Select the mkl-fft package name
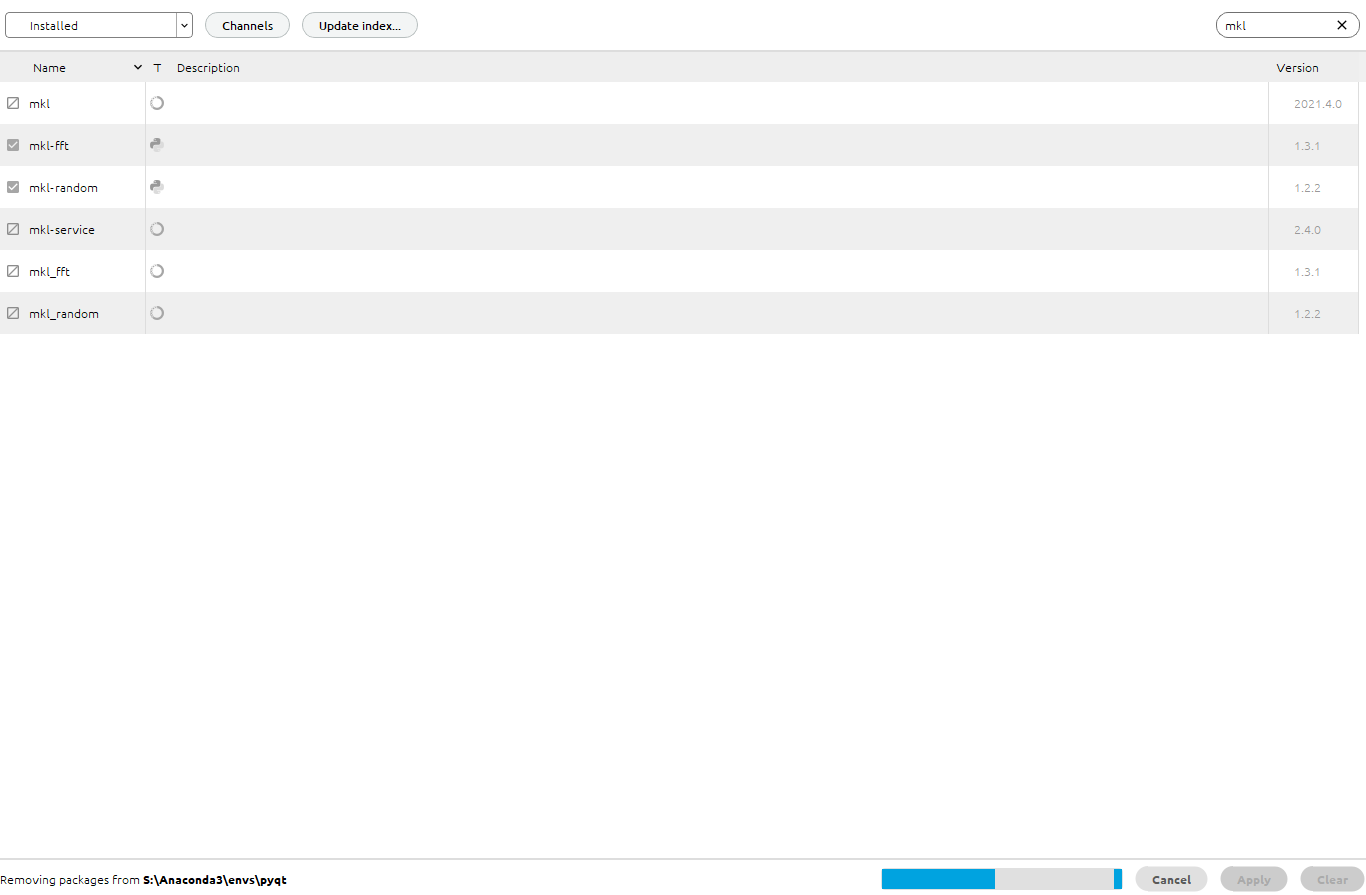 49,145
